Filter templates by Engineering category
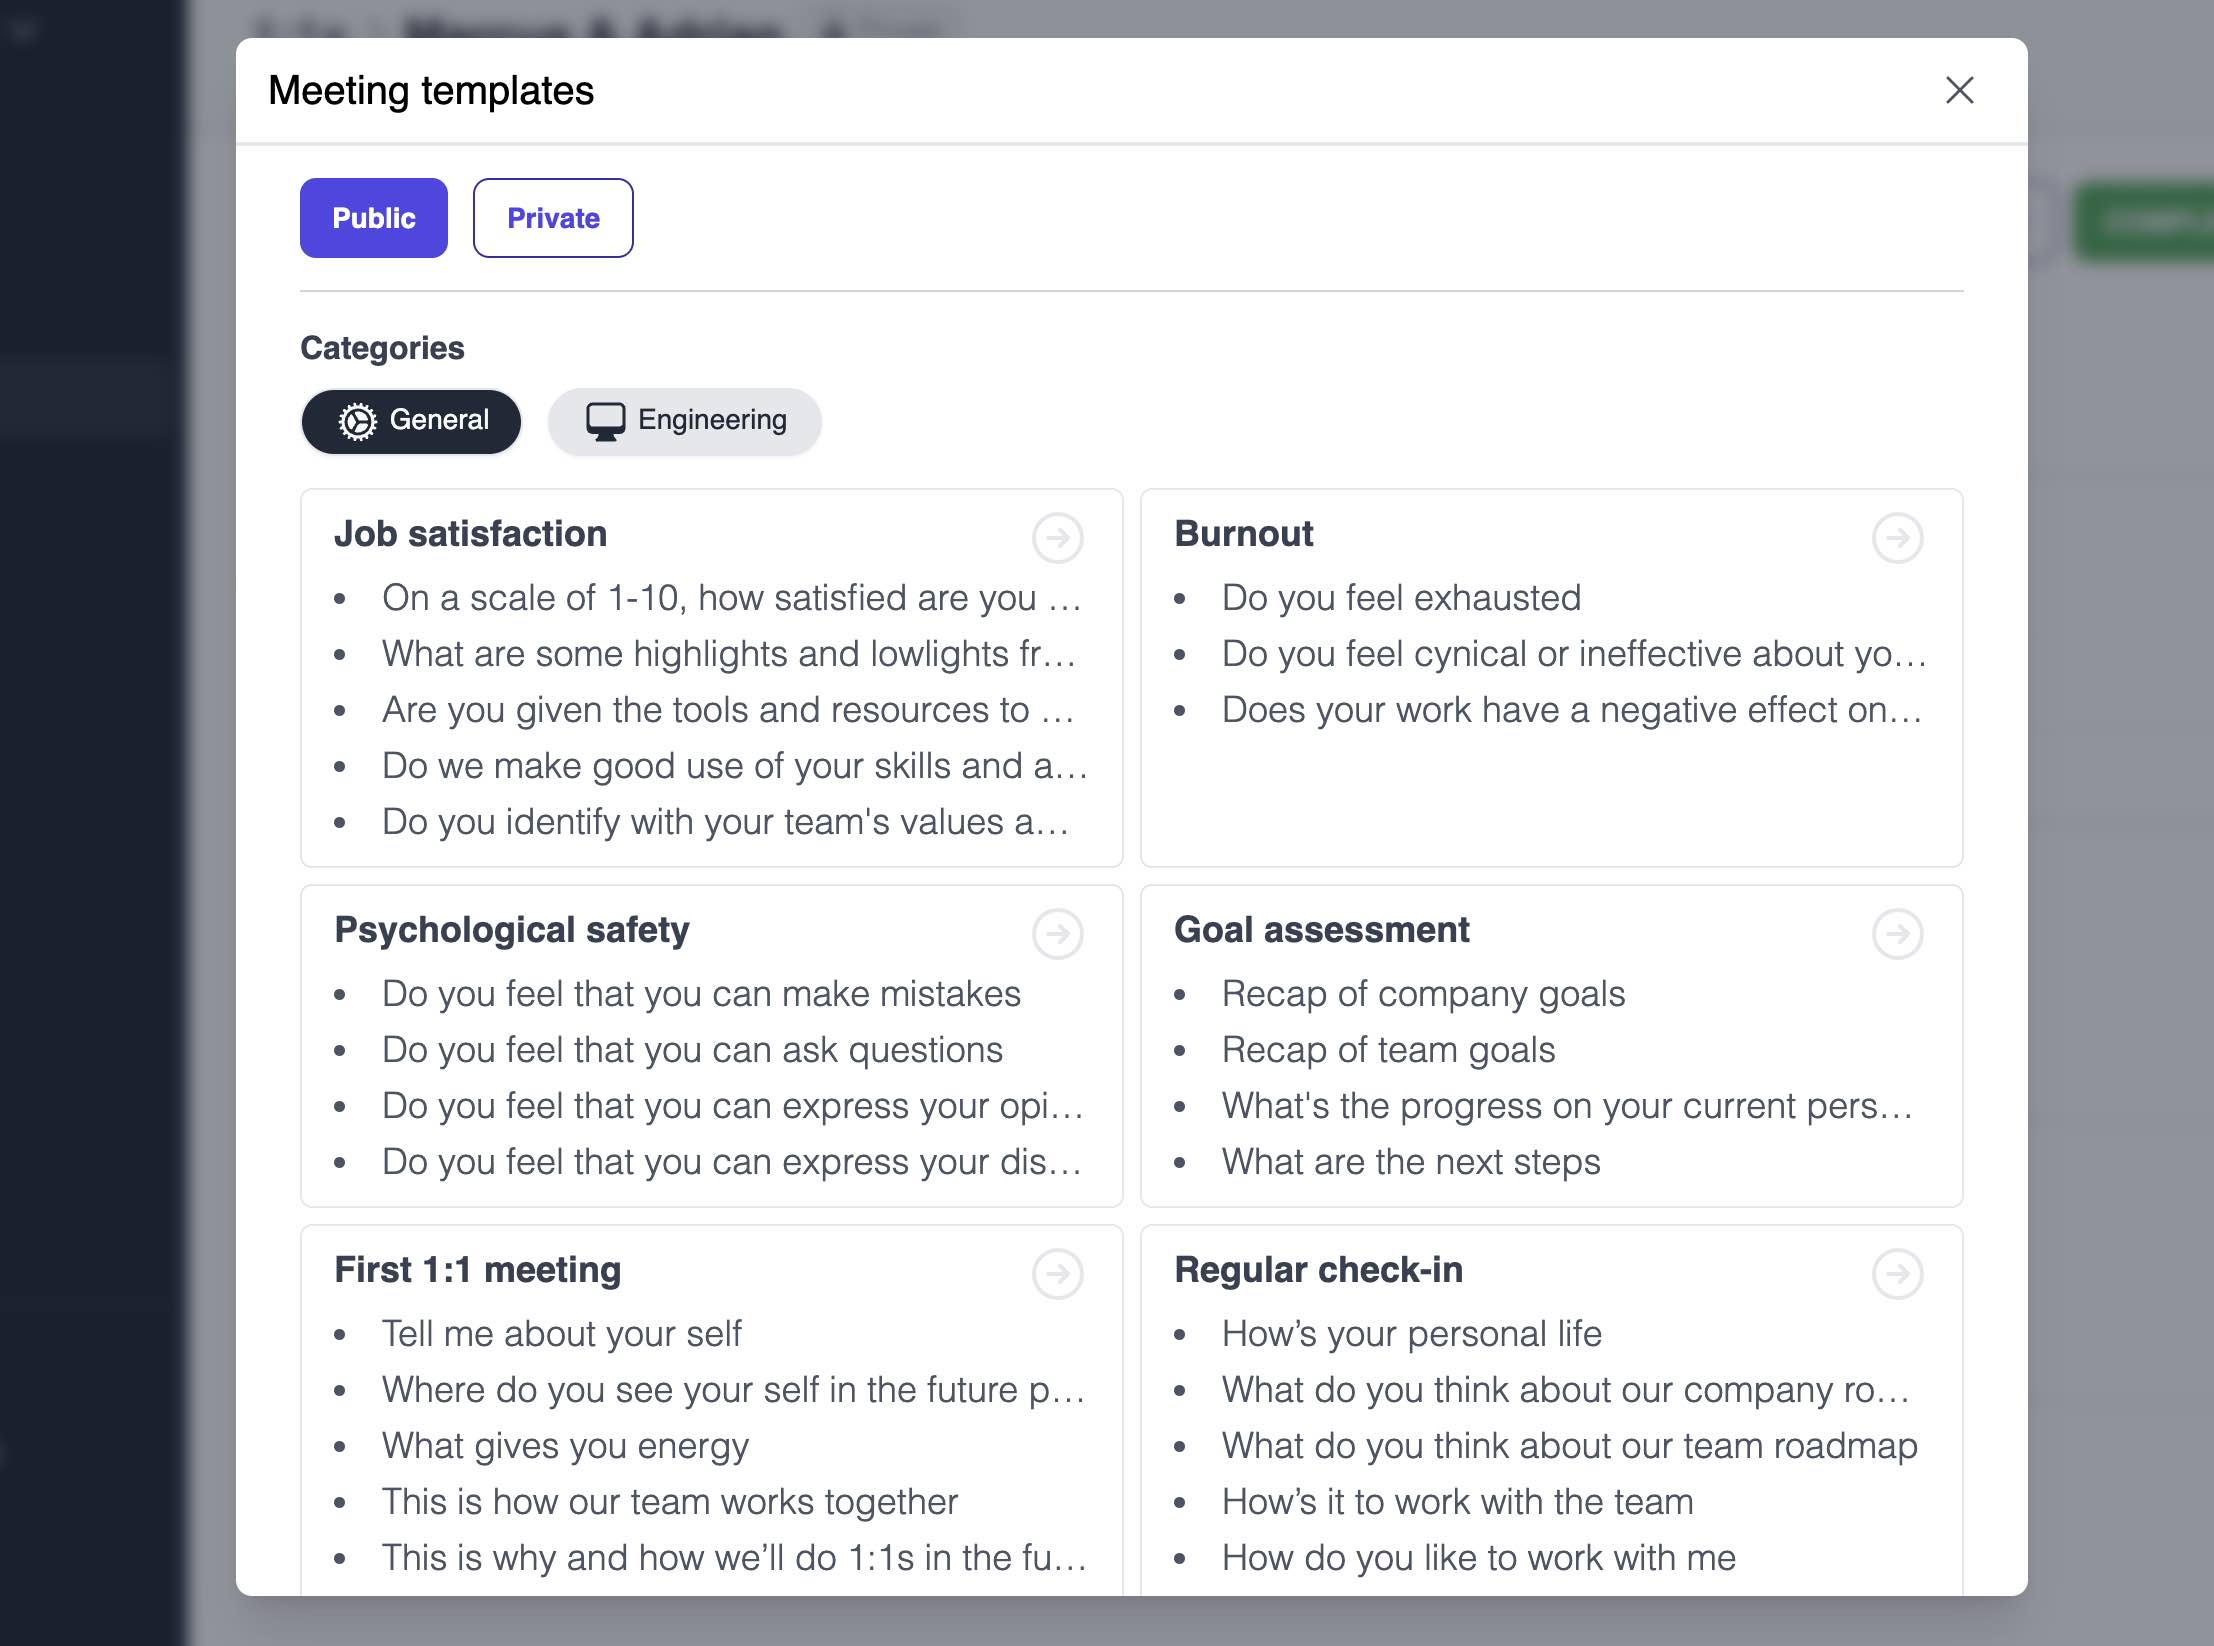This screenshot has width=2214, height=1646. coord(685,421)
